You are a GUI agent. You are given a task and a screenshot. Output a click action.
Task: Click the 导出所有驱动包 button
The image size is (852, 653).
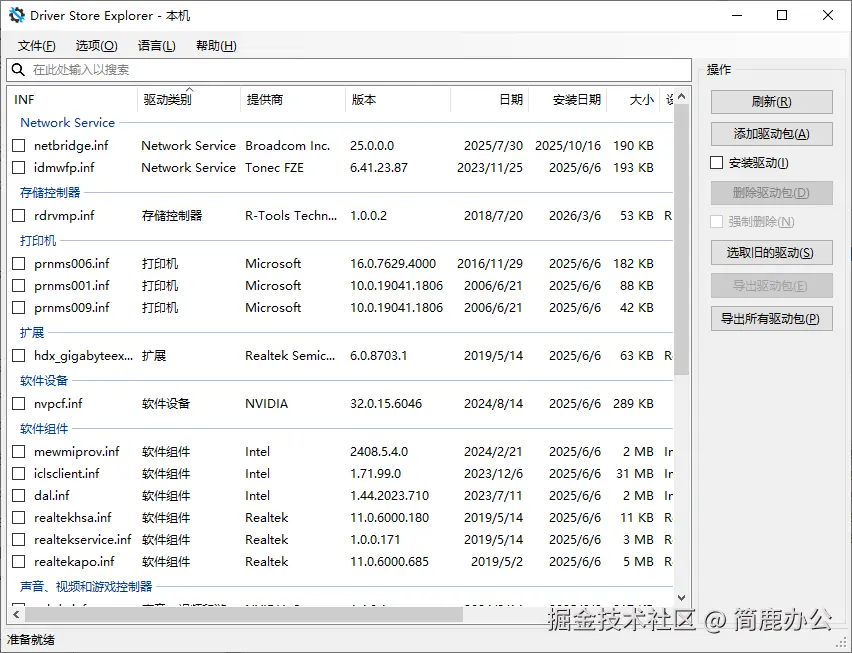click(x=771, y=317)
